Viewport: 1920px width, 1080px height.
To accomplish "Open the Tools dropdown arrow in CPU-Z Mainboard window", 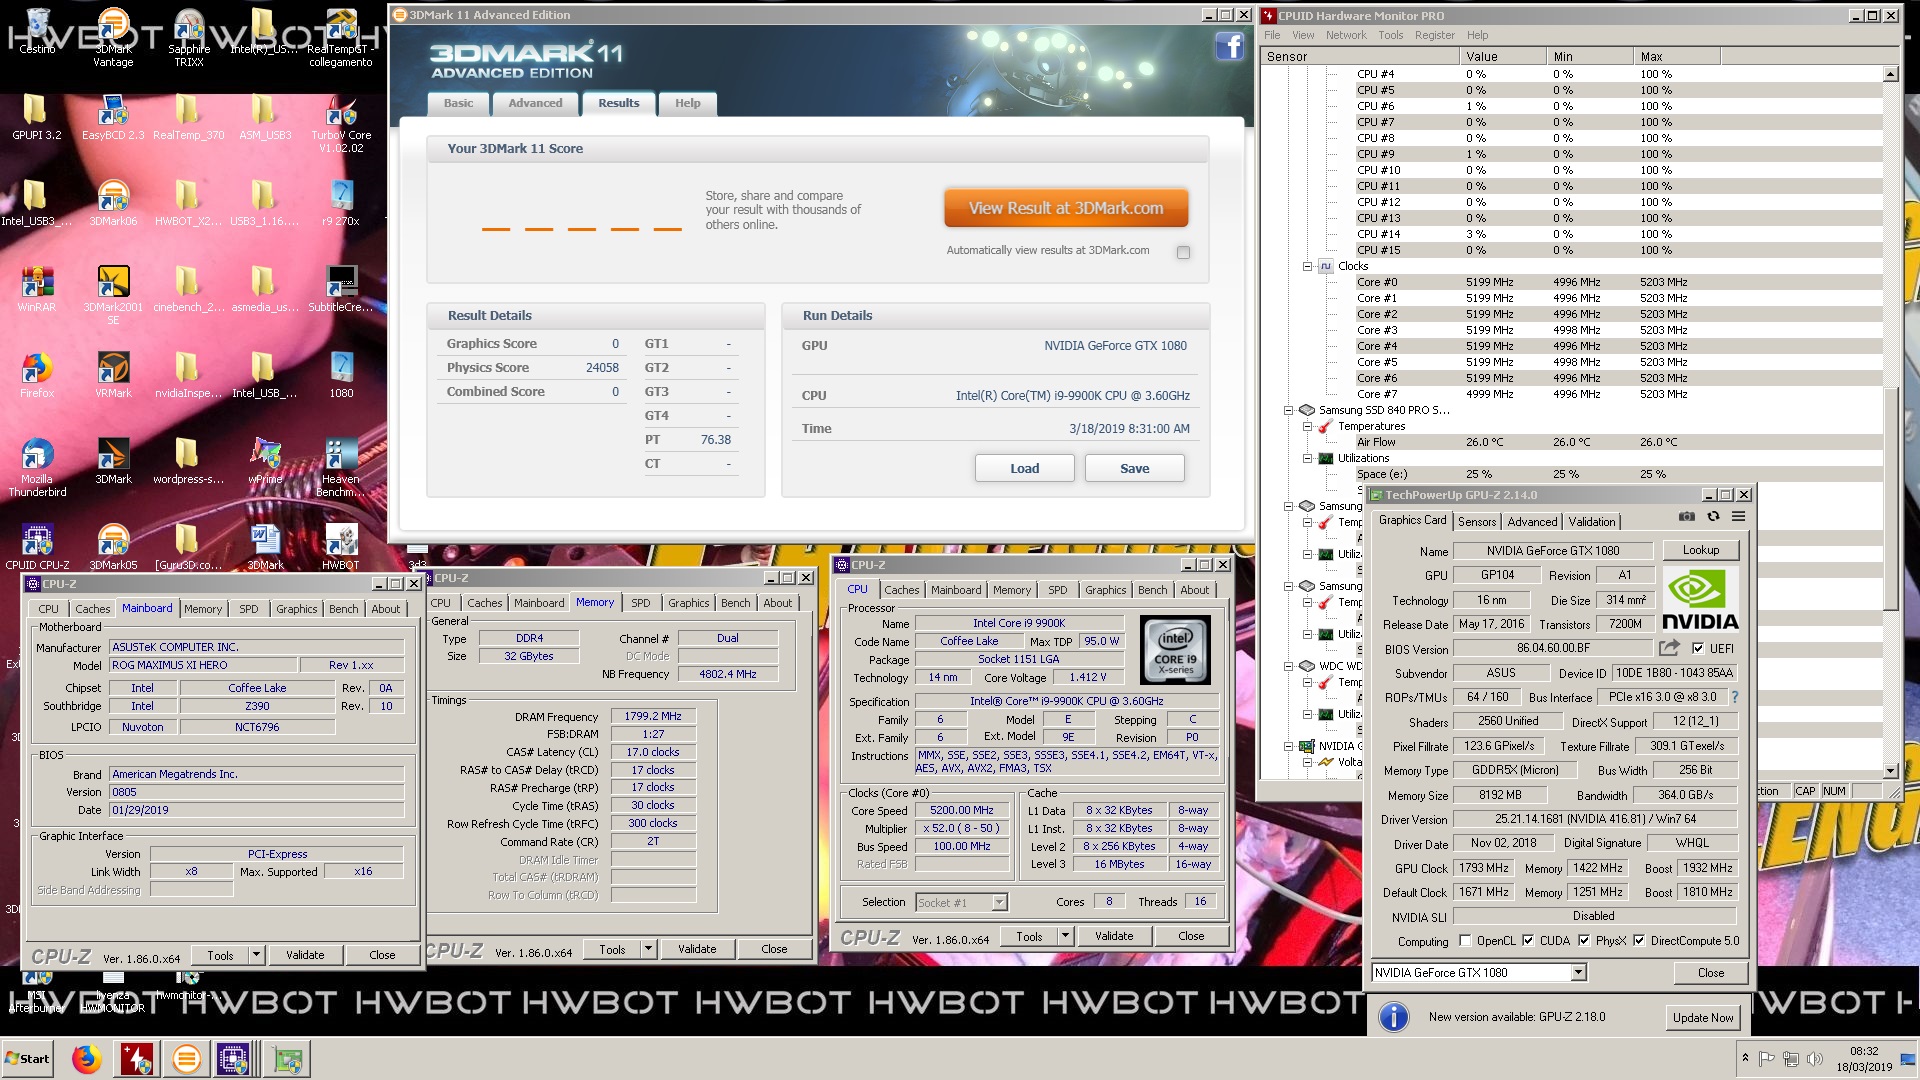I will [256, 955].
